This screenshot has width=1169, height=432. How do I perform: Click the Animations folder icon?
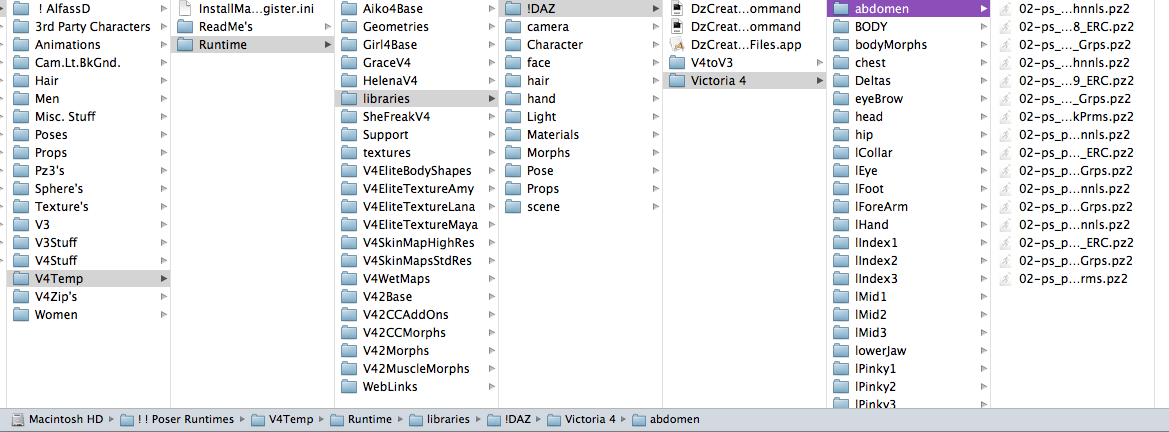[x=22, y=45]
